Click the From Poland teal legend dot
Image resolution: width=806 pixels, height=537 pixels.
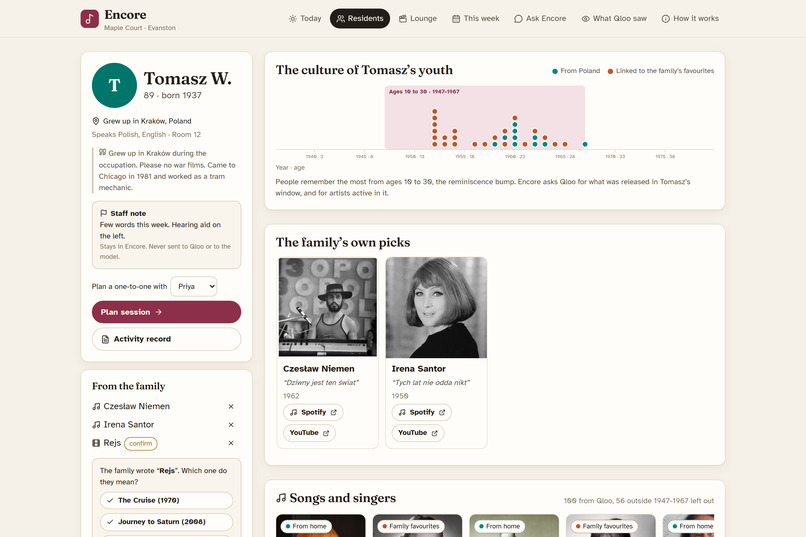[555, 71]
